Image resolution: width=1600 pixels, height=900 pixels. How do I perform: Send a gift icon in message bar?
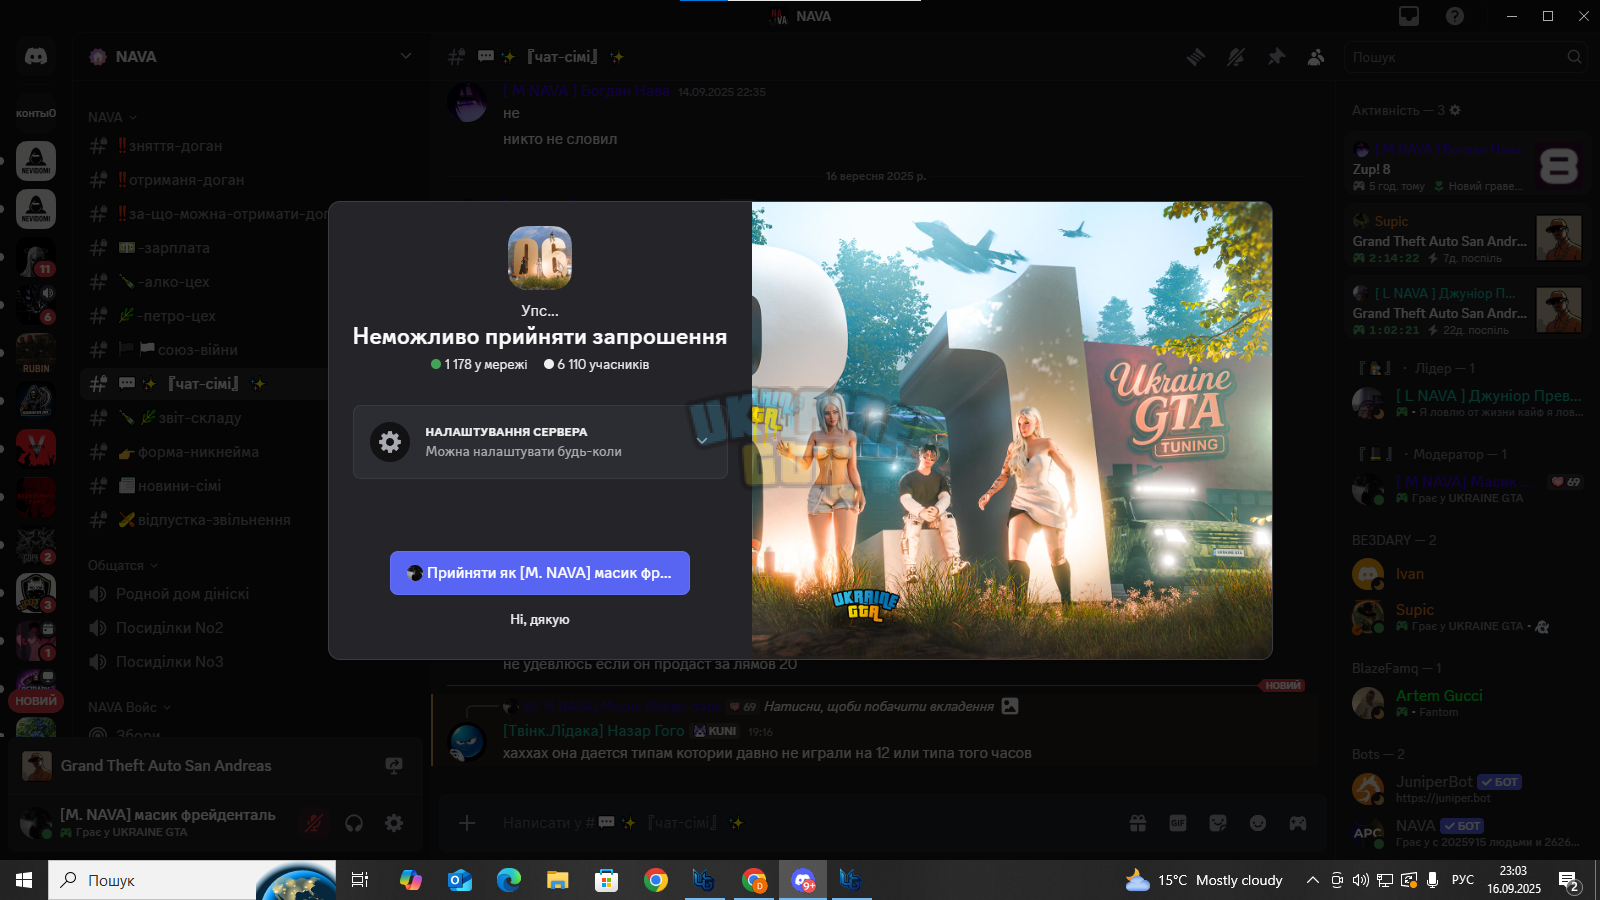pyautogui.click(x=1138, y=823)
